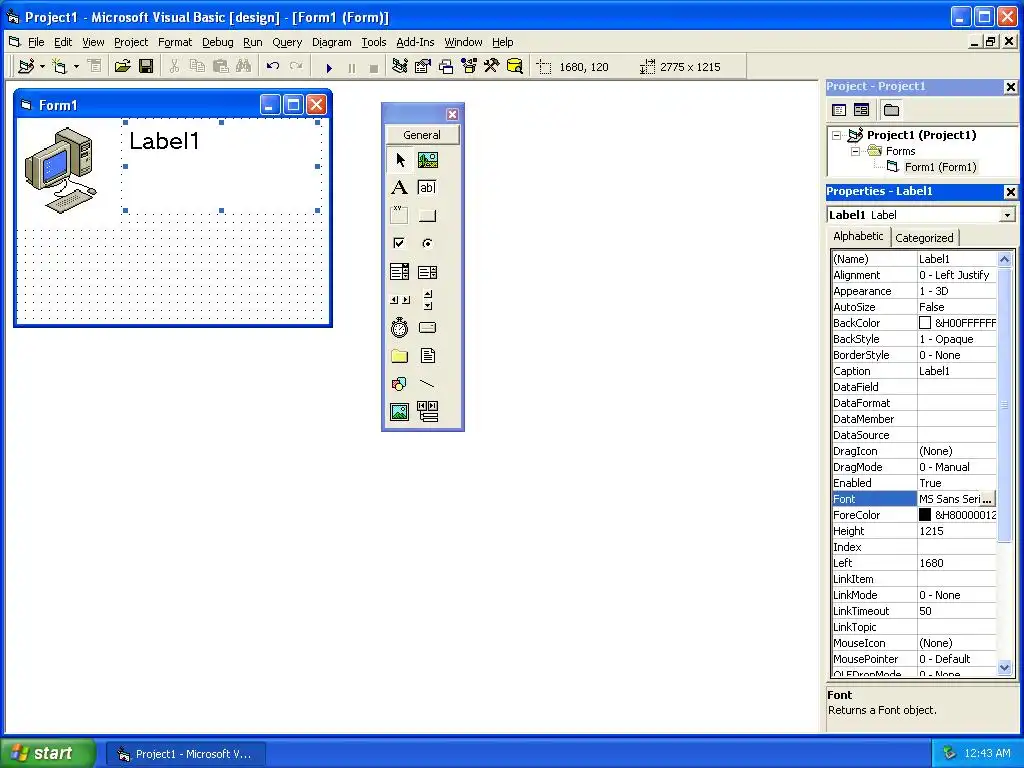The width and height of the screenshot is (1024, 768).
Task: Select the DriveListBox control in the toolbox
Action: point(427,327)
